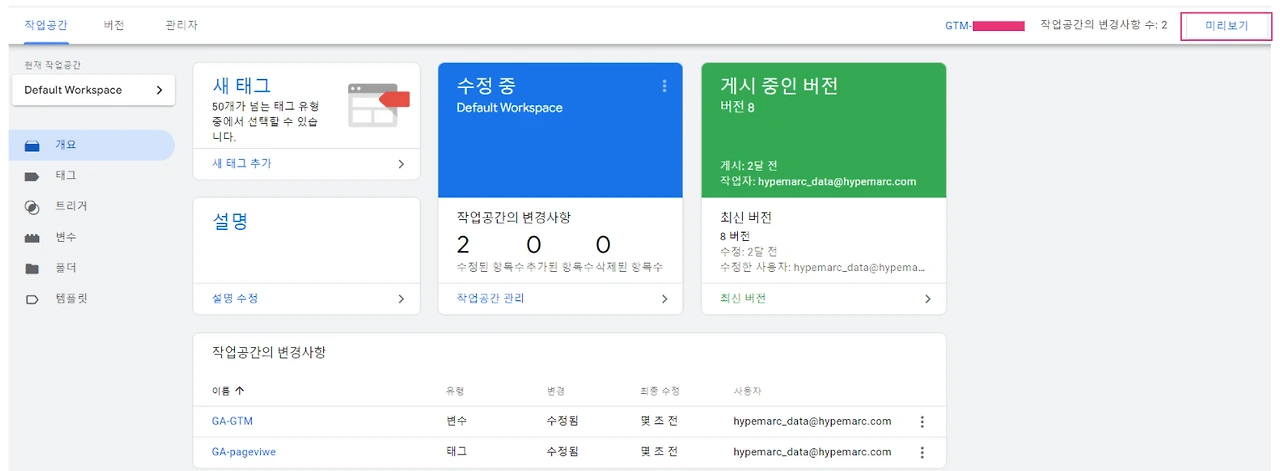Screen dimensions: 1280x471
Task: Click the 유형 column header
Action: click(x=455, y=390)
